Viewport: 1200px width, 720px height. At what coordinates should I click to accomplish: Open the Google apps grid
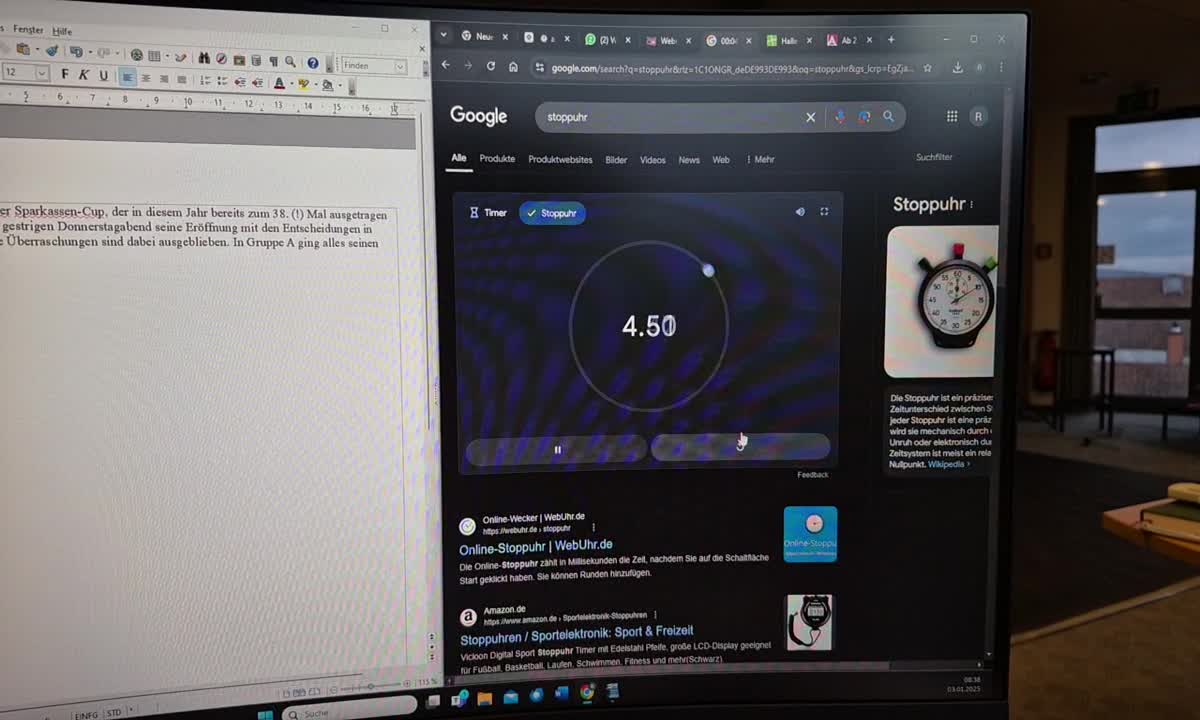(952, 117)
